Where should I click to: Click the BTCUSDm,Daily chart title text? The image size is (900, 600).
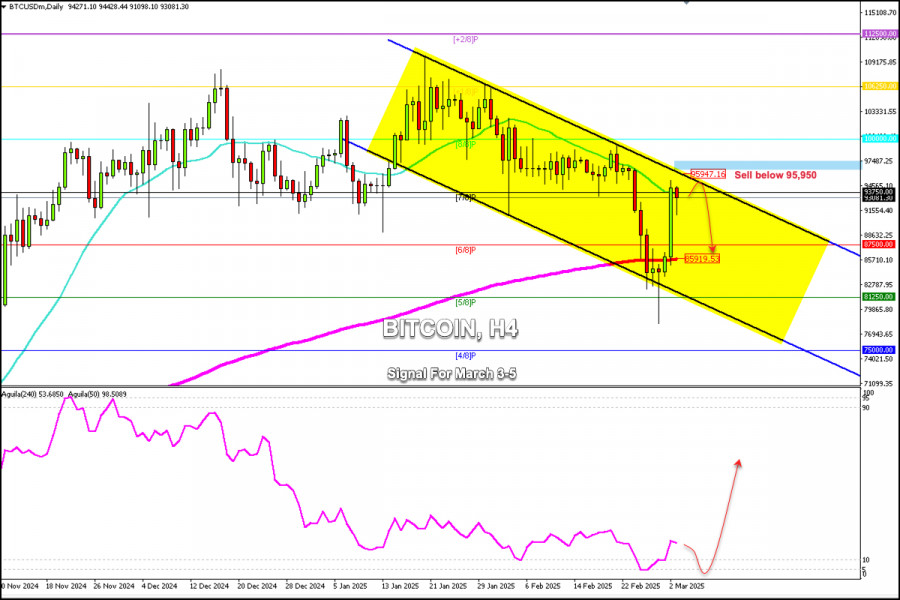[36, 7]
